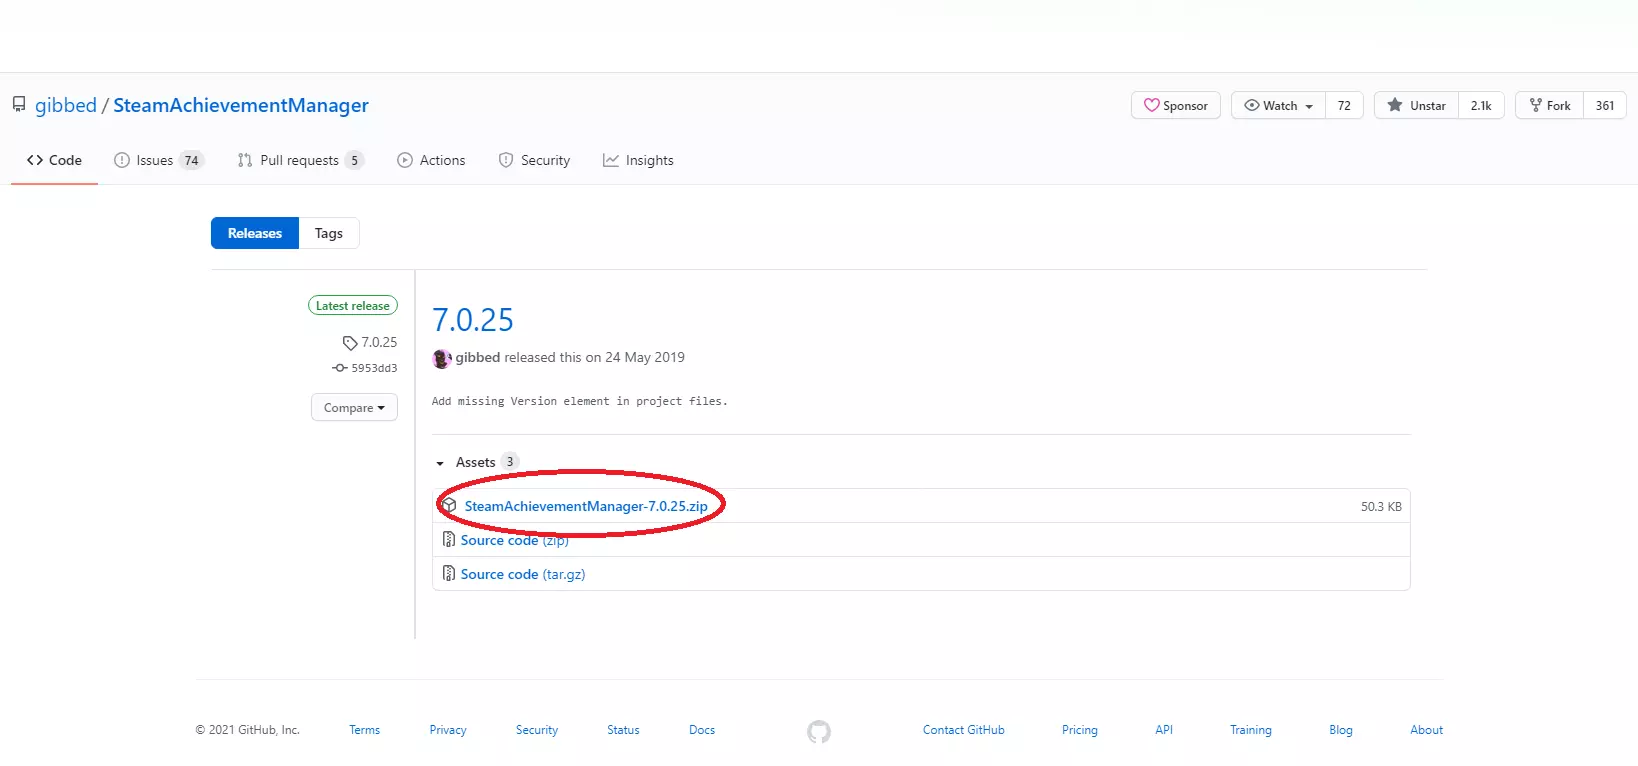Screen dimensions: 1638x766
Task: Collapse the Assets section
Action: point(441,463)
